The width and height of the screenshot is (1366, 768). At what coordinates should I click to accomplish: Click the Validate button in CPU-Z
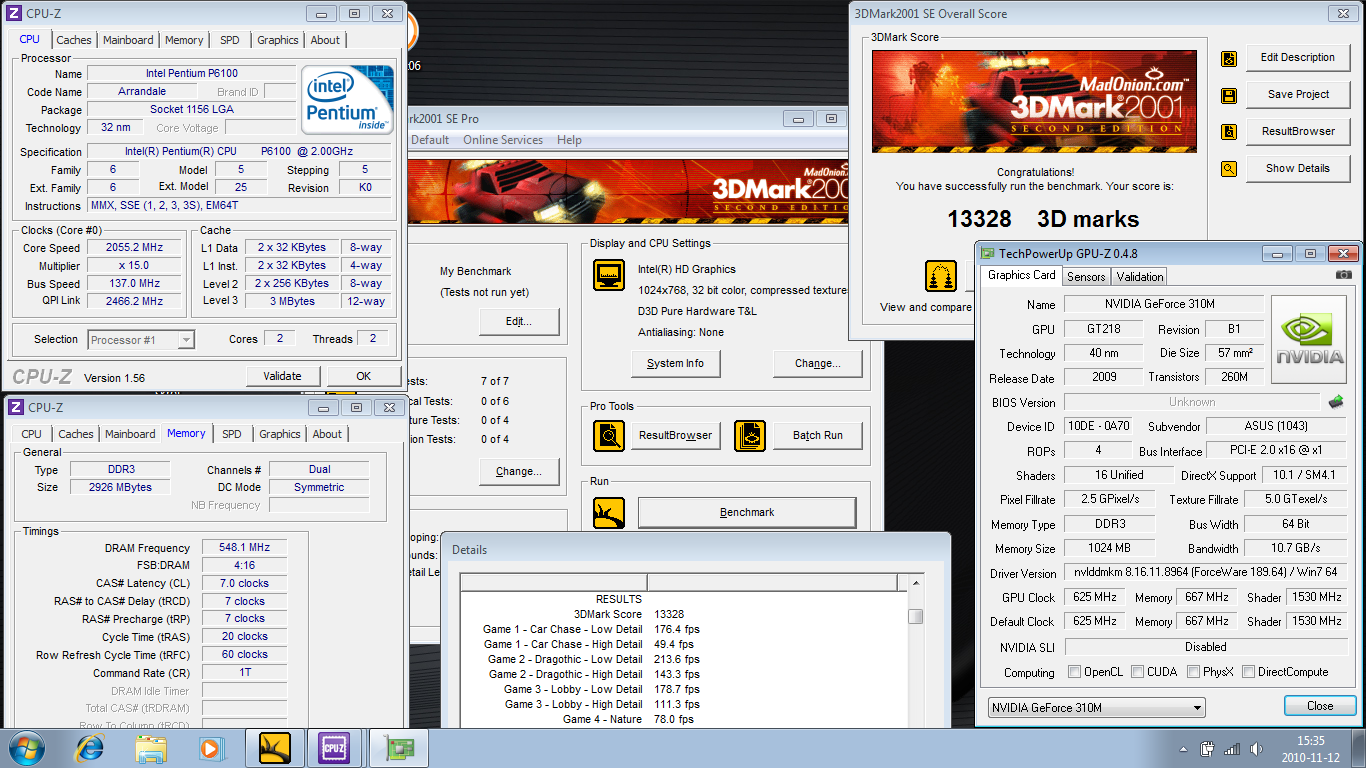282,376
